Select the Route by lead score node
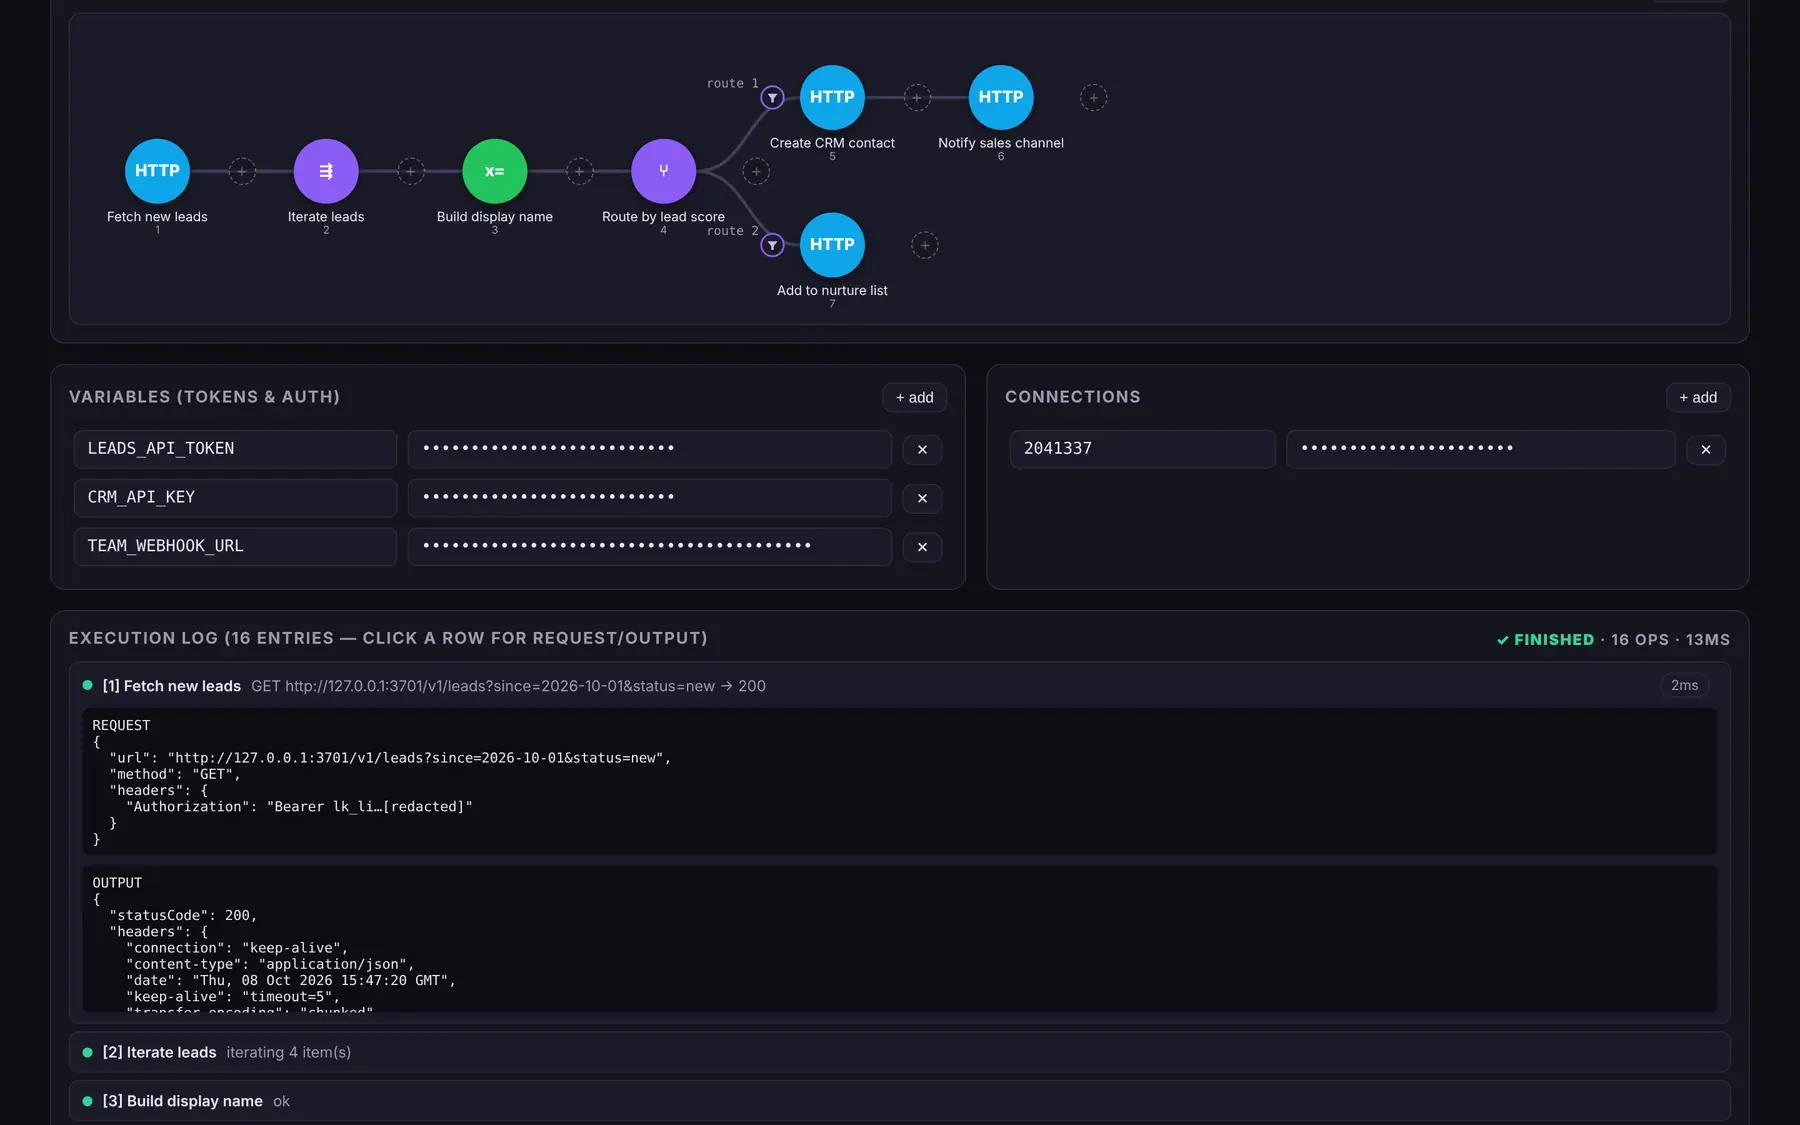1800x1125 pixels. [x=663, y=171]
